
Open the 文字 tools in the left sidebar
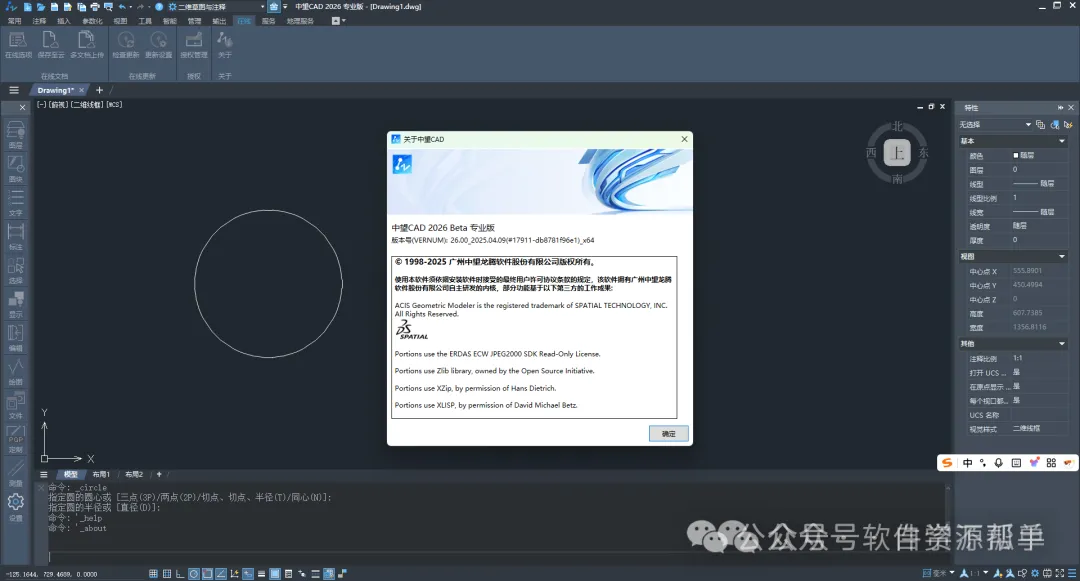[x=15, y=202]
